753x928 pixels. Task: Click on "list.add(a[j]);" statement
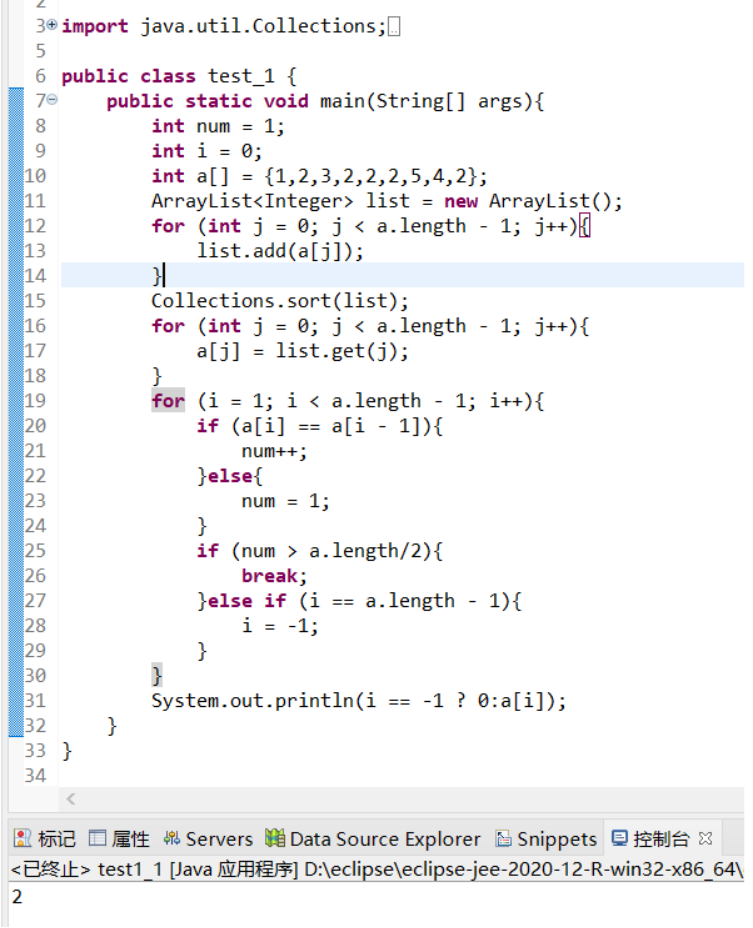point(280,251)
